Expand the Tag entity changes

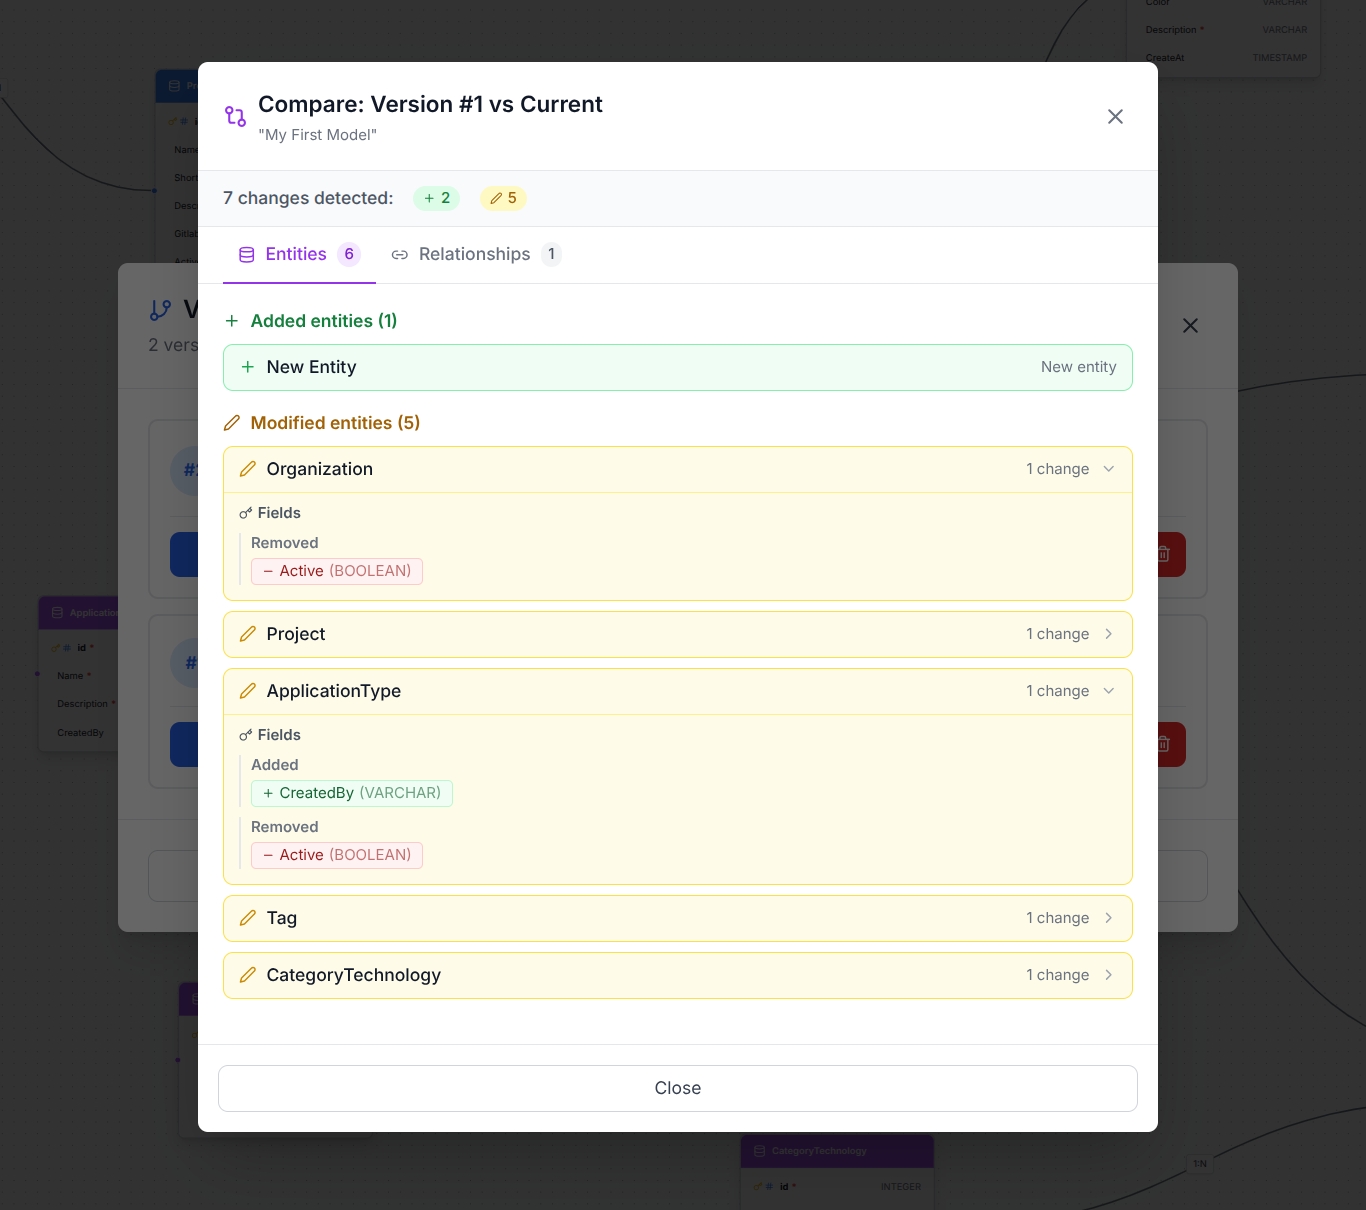pos(1108,918)
